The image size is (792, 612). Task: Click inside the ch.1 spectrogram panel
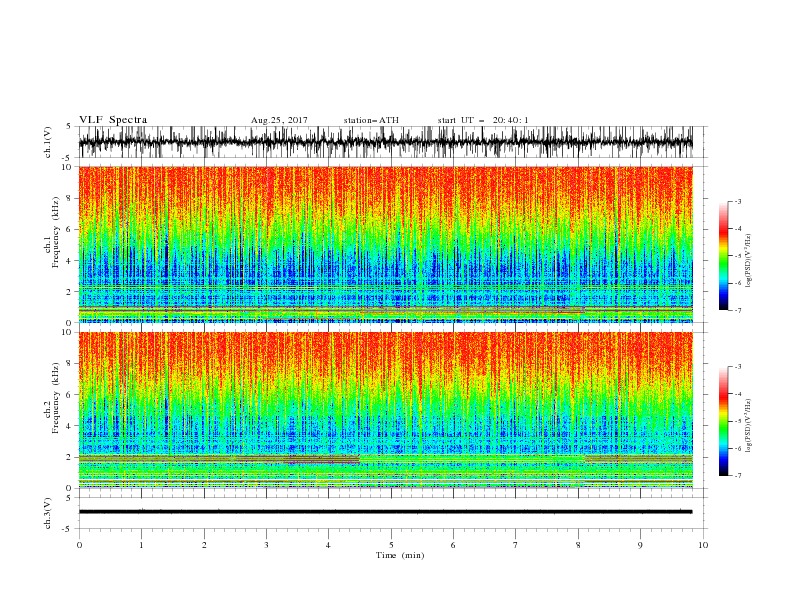click(x=385, y=244)
